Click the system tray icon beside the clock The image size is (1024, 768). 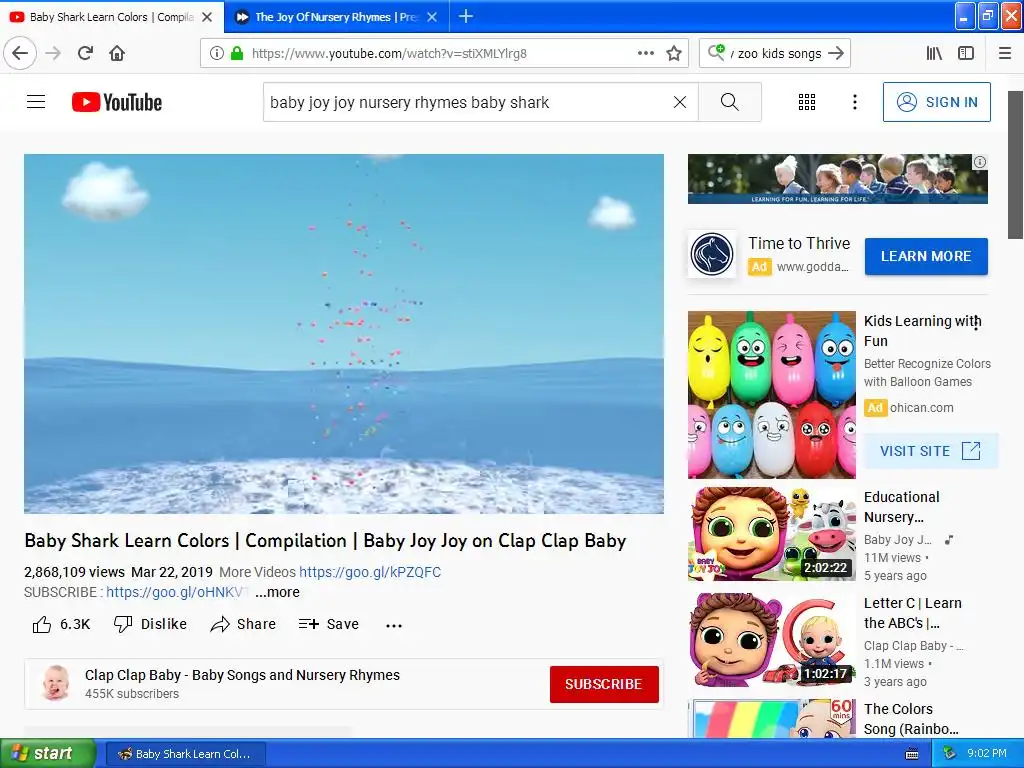[x=950, y=753]
